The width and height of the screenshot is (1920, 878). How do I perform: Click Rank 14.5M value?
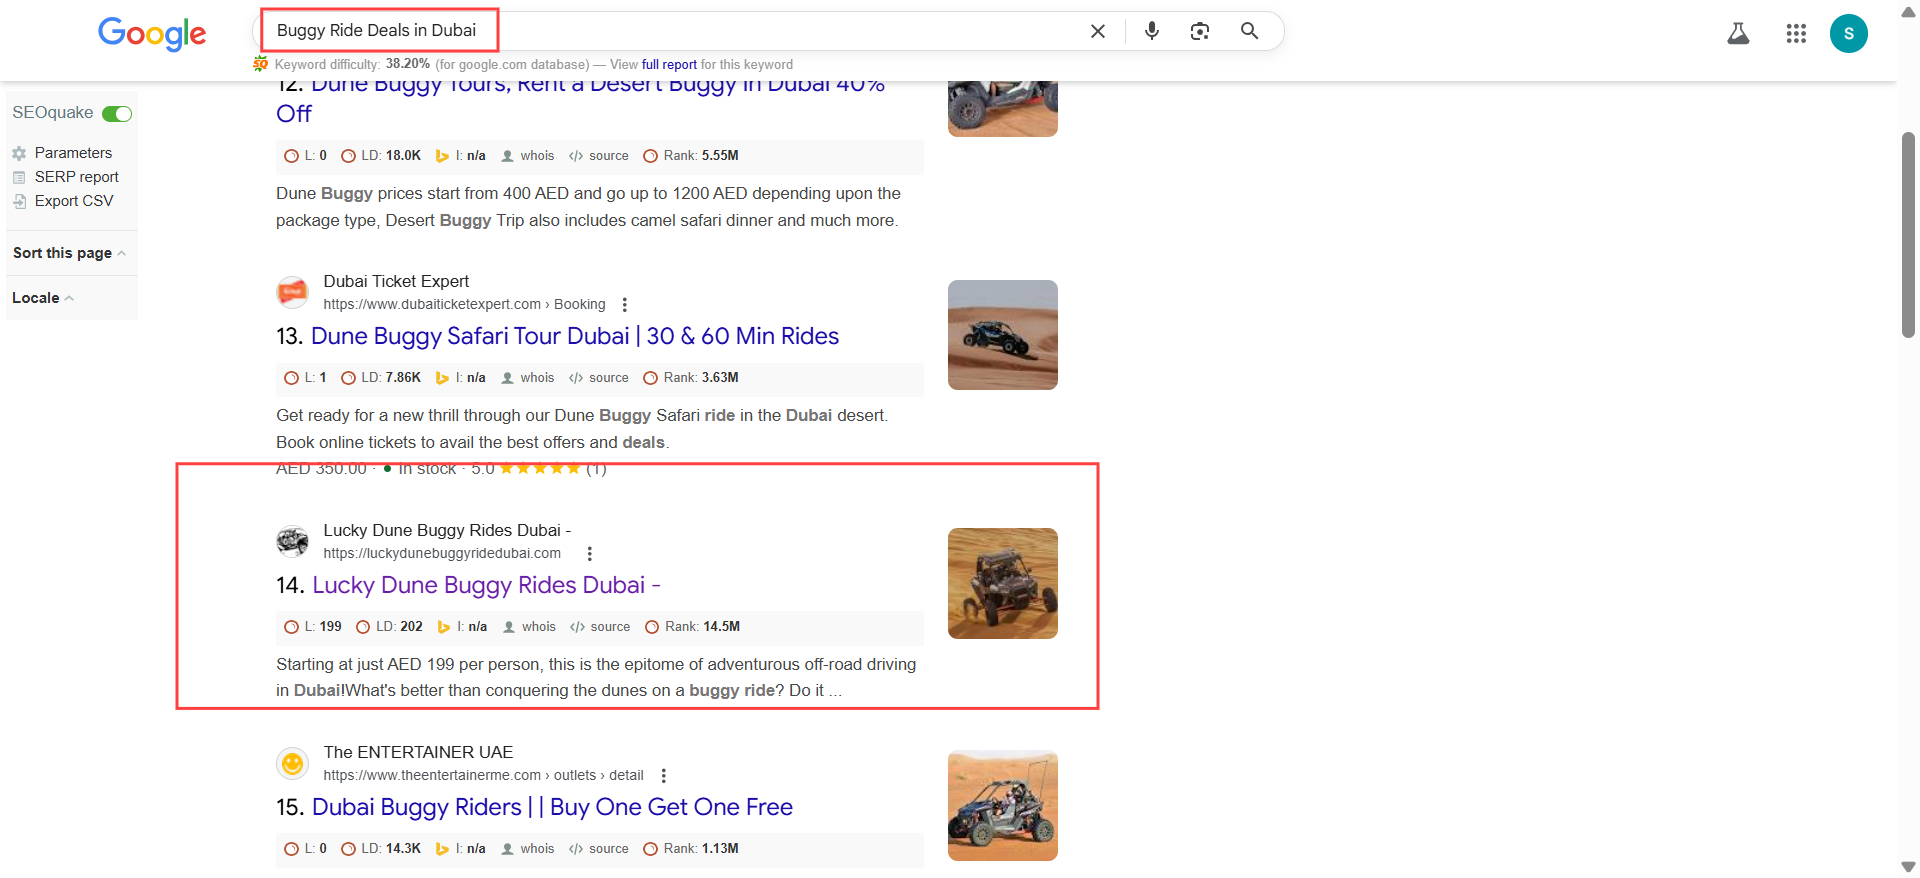[x=722, y=627]
